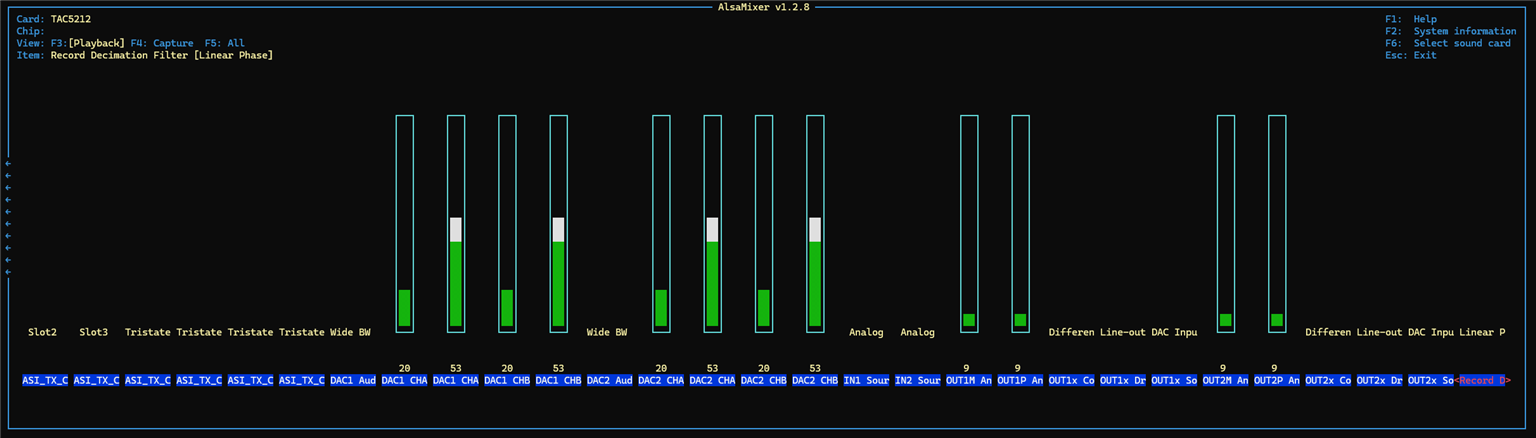The image size is (1536, 438).
Task: Click the DAC1 CHB volume bar at level 20
Action: [x=507, y=222]
